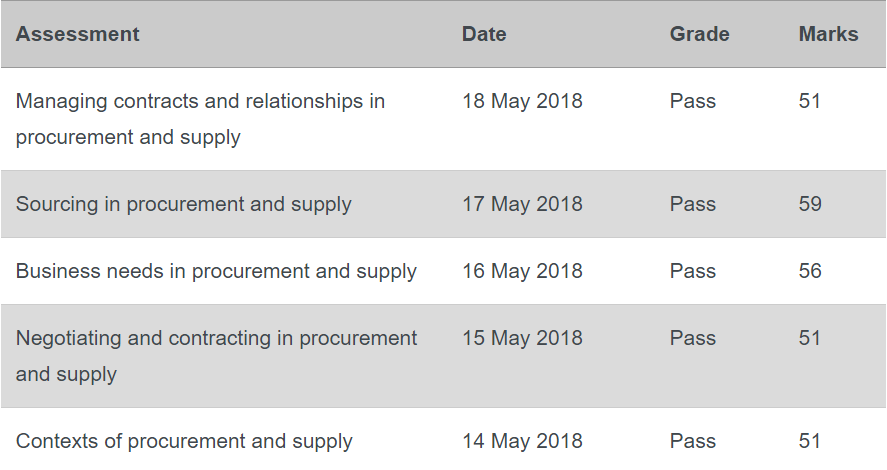Click Pass grade in 18 May row

[692, 101]
